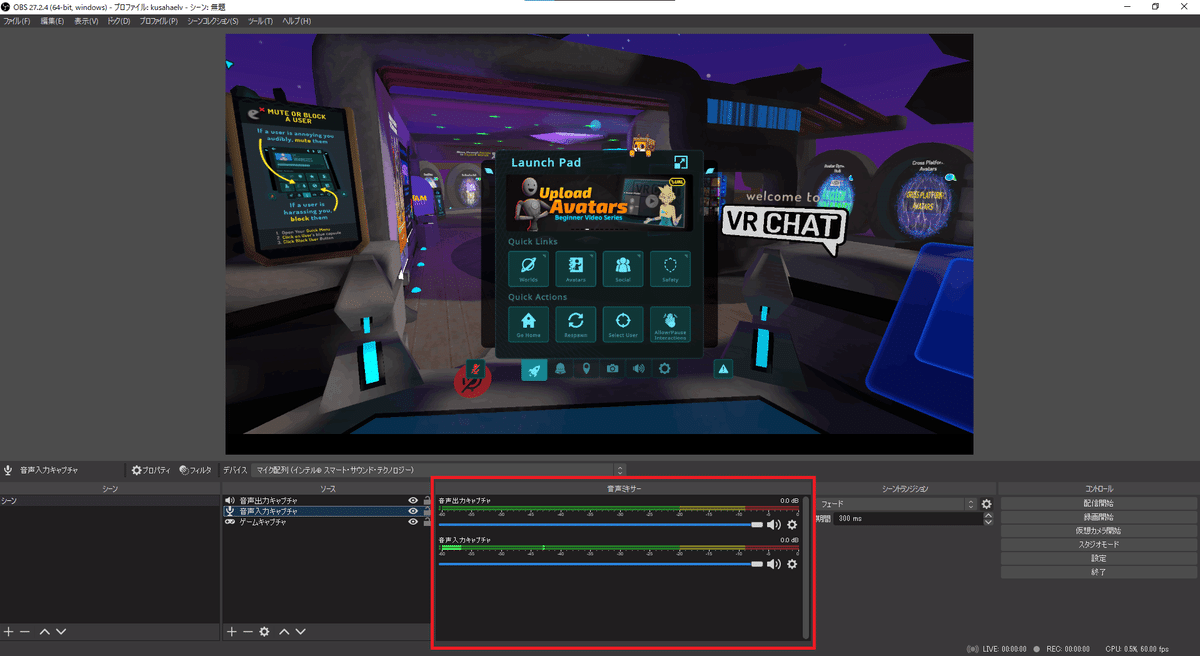Add a new source with the plus icon
The width and height of the screenshot is (1200, 656).
click(x=231, y=631)
